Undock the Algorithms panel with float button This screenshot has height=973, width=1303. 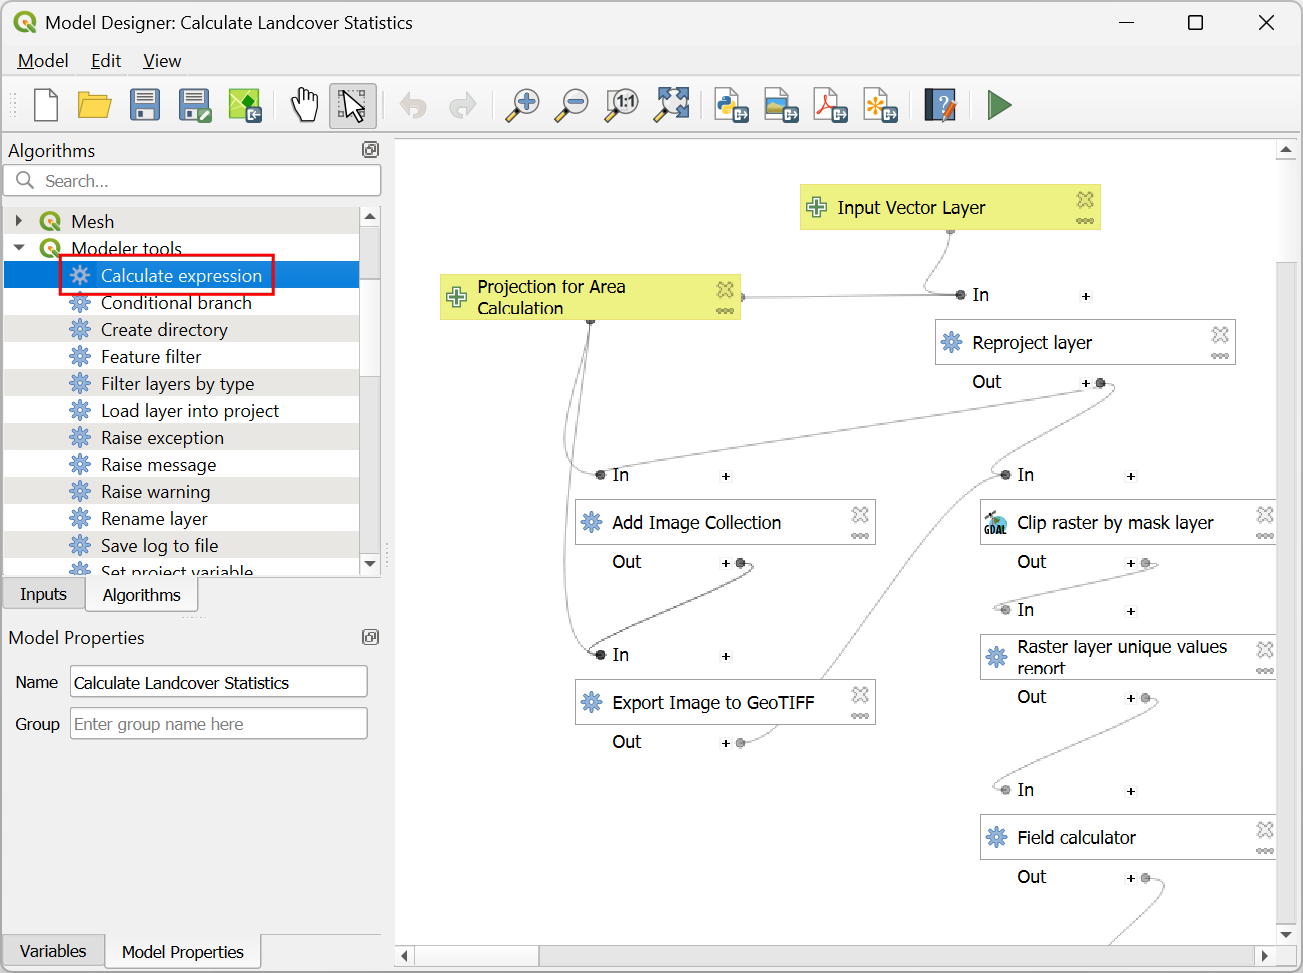(370, 150)
